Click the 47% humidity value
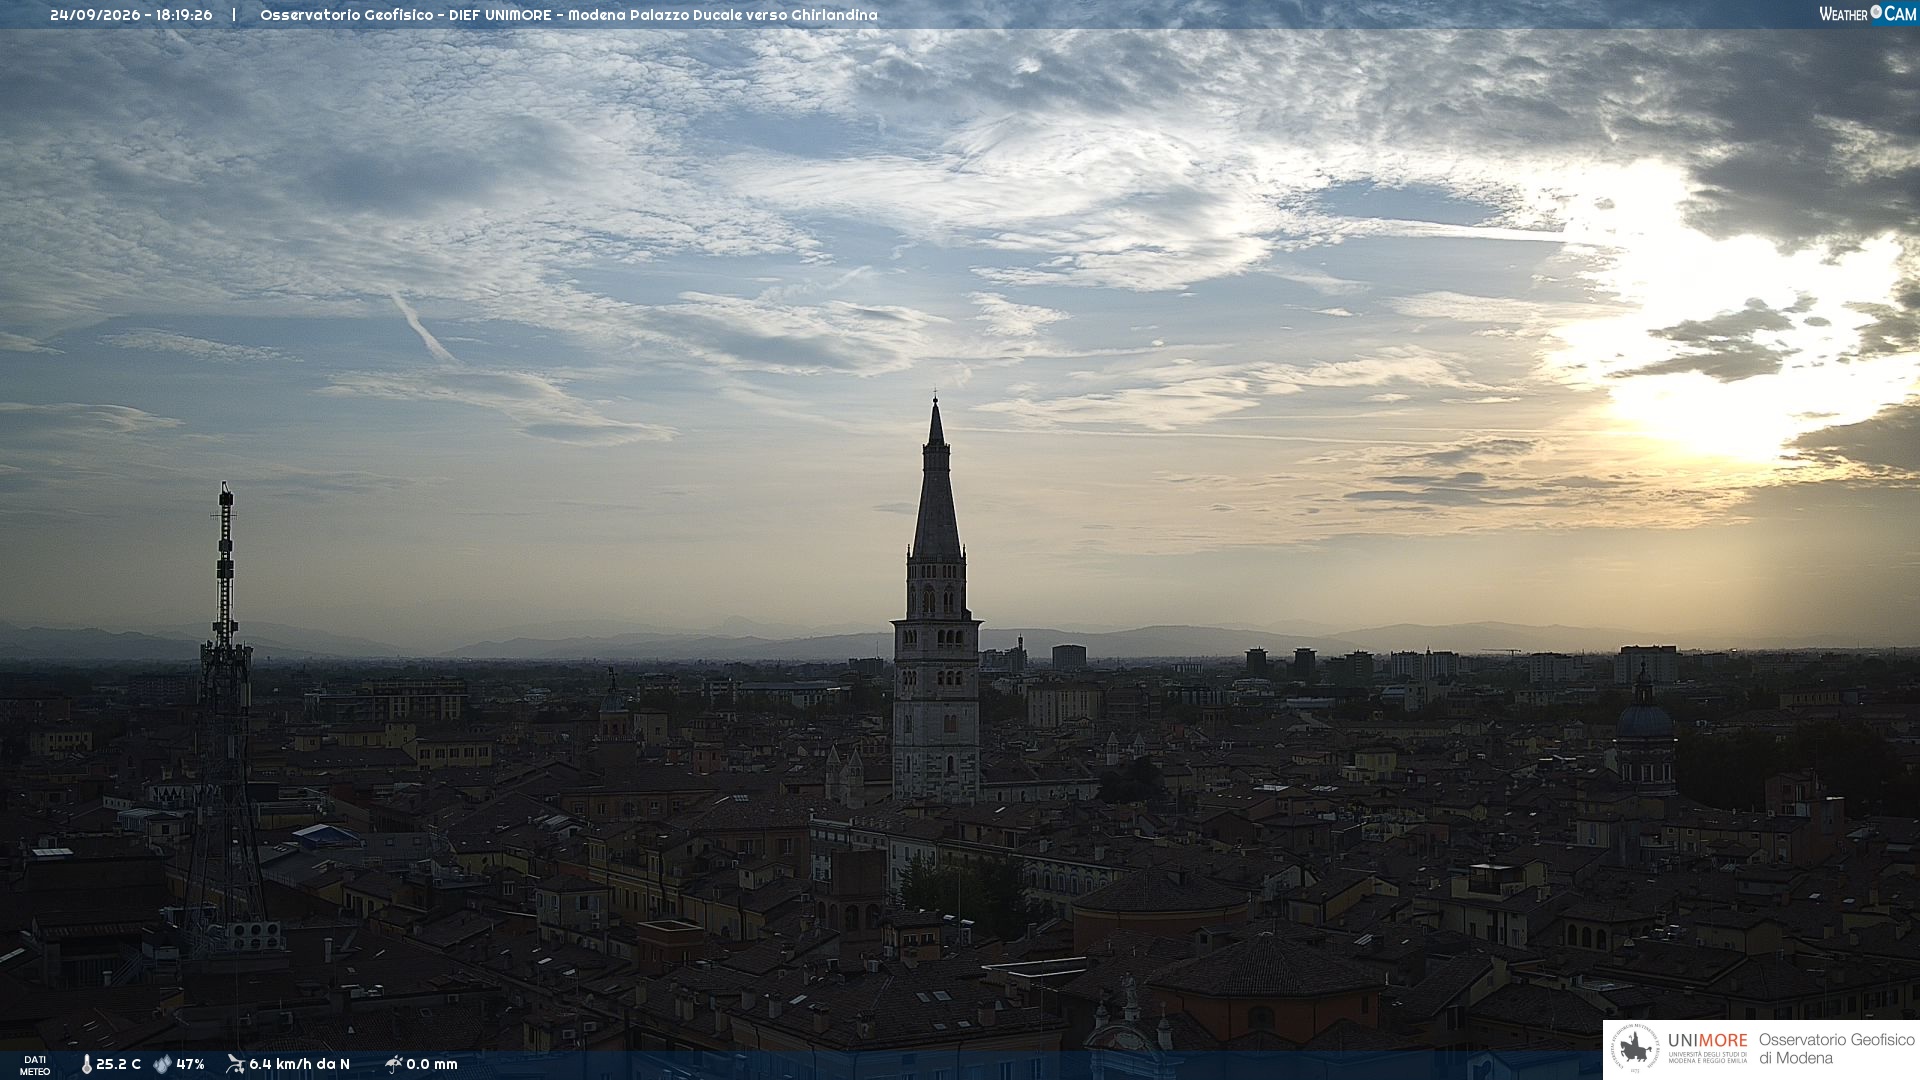Screen dimensions: 1920x1080 point(190,1065)
